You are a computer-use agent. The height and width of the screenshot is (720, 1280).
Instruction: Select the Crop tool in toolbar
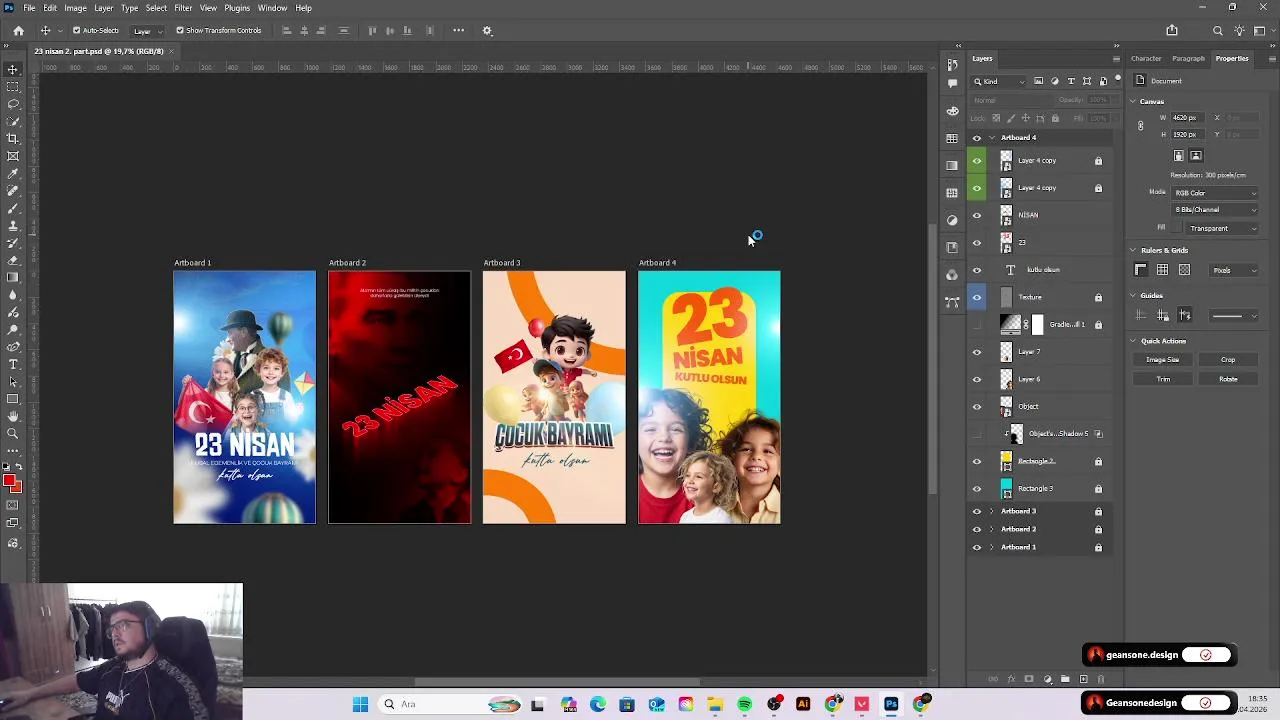click(x=13, y=138)
